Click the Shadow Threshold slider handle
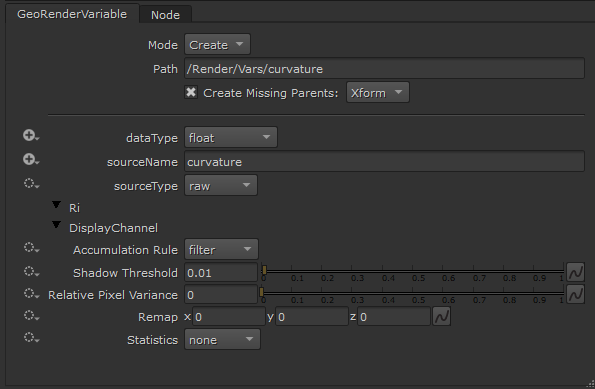 tap(264, 270)
